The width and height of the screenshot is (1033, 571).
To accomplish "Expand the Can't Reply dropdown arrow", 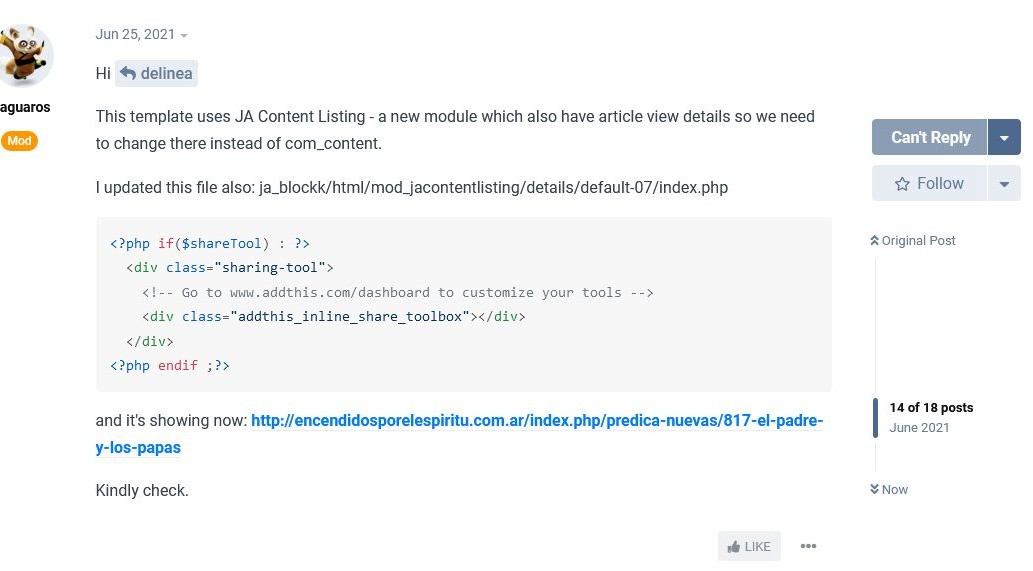I will click(1004, 137).
